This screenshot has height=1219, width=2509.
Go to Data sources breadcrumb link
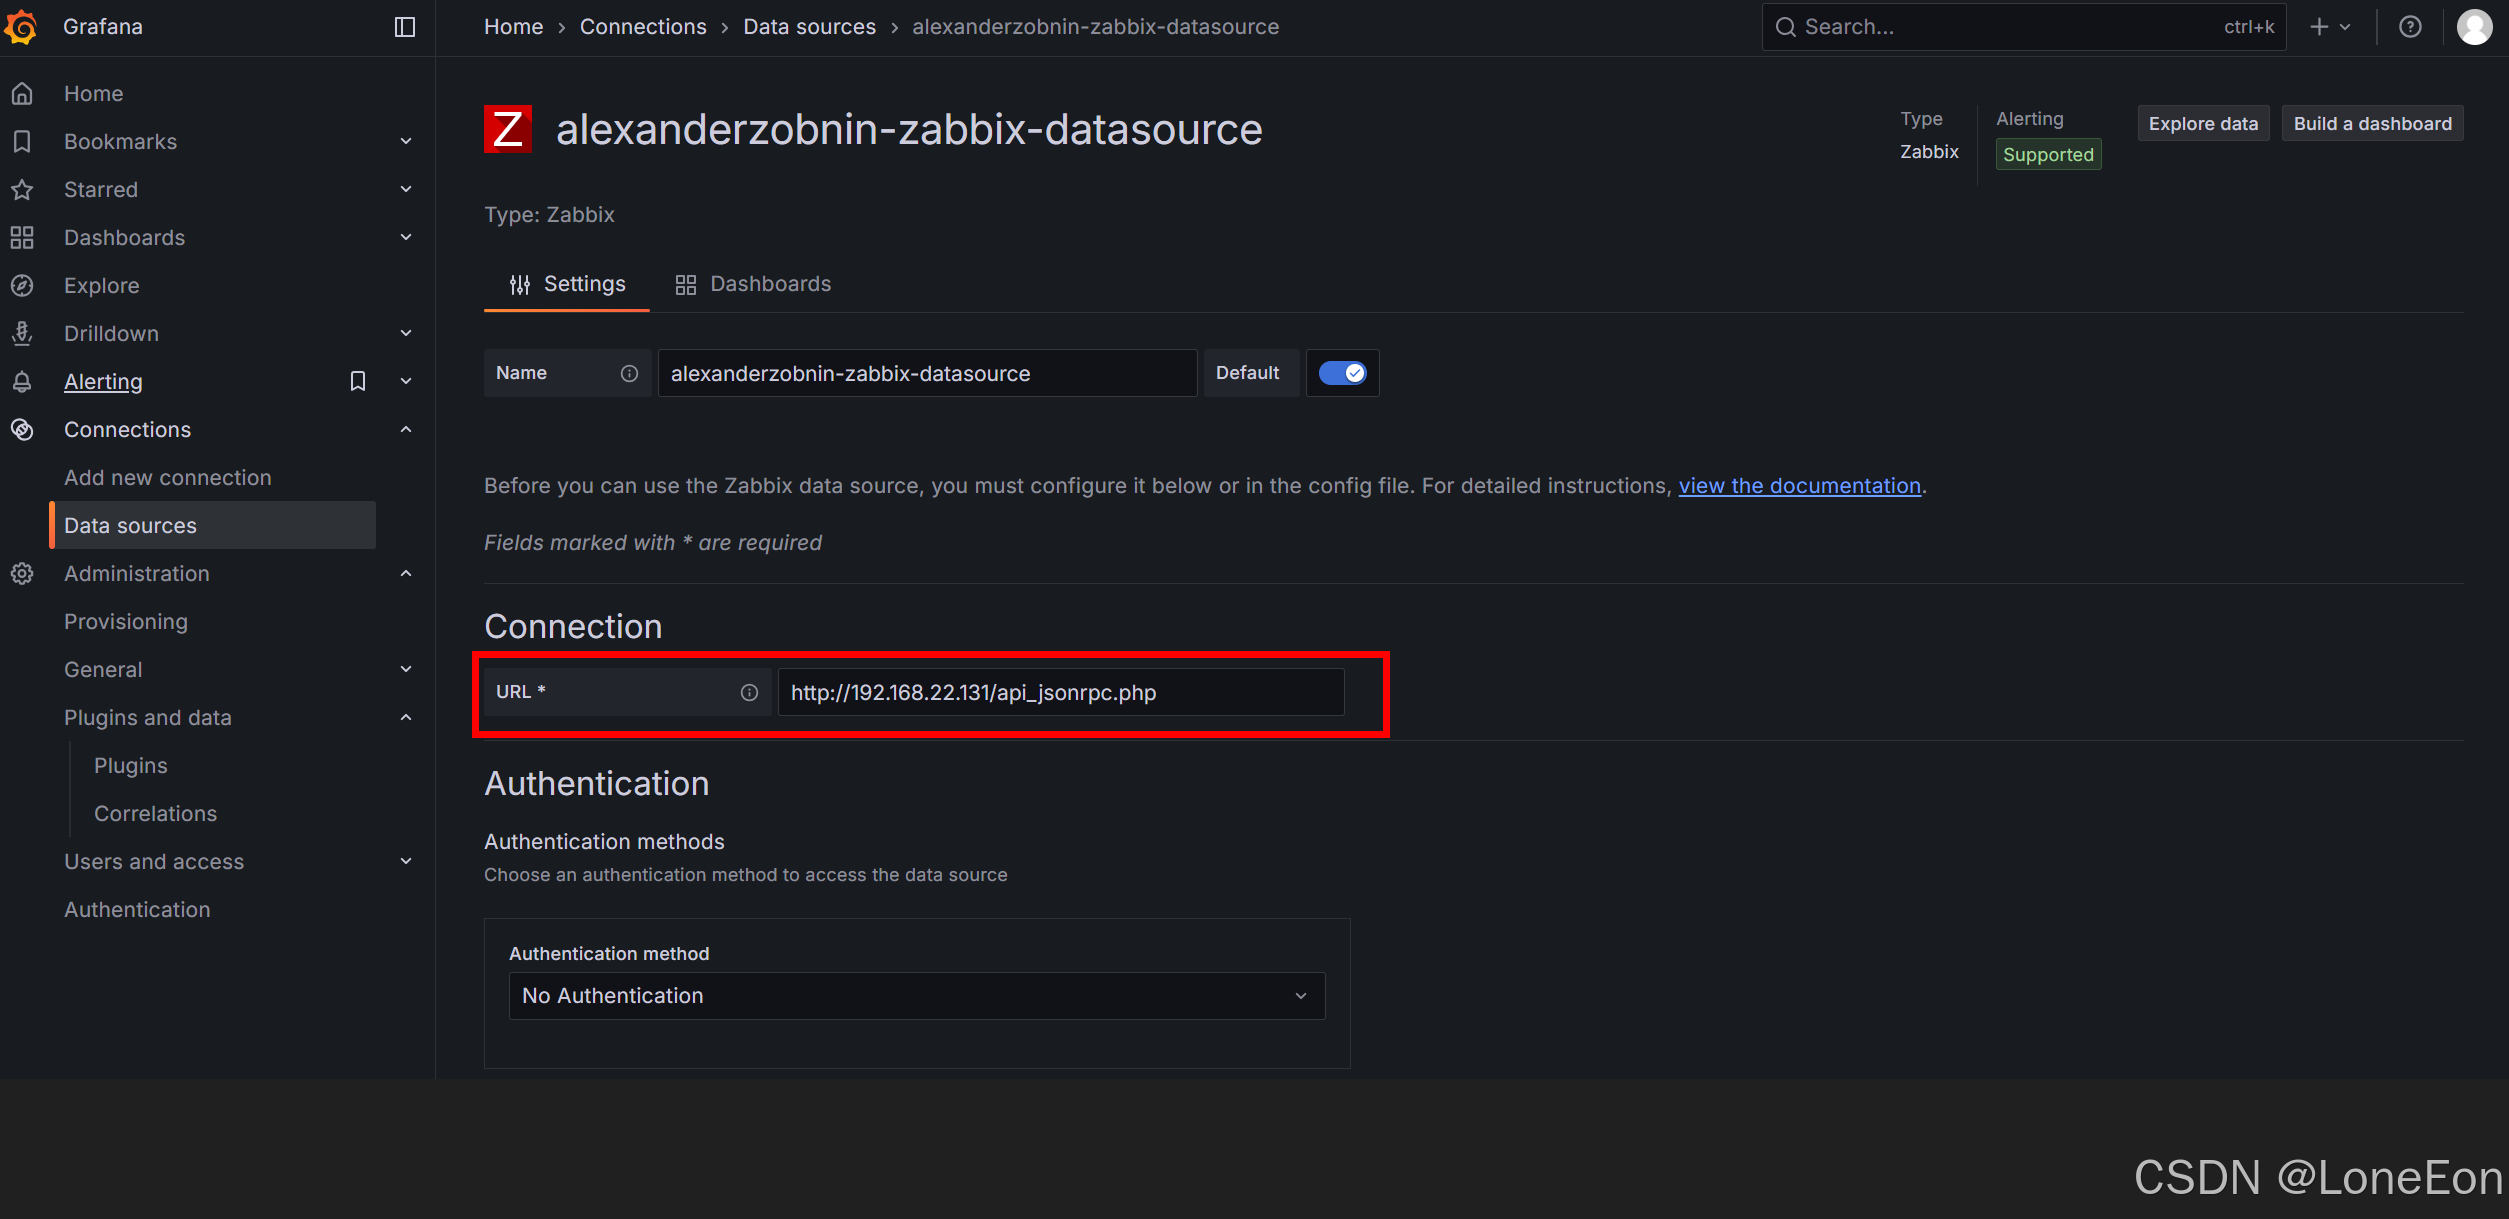click(x=809, y=27)
